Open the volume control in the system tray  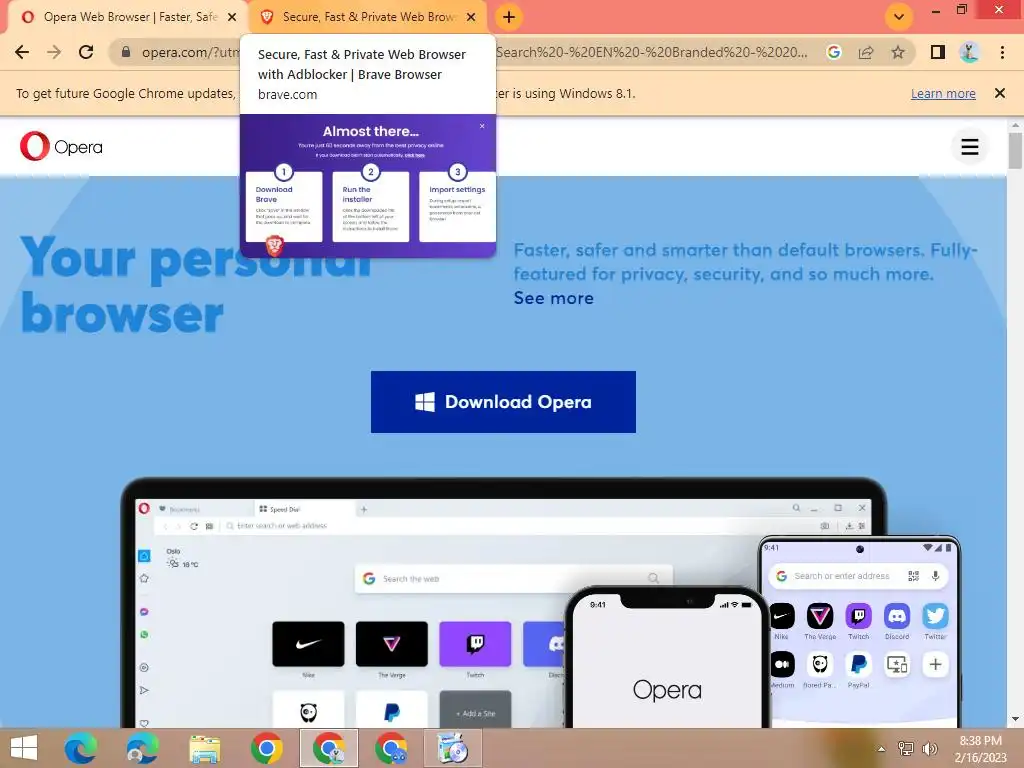929,749
